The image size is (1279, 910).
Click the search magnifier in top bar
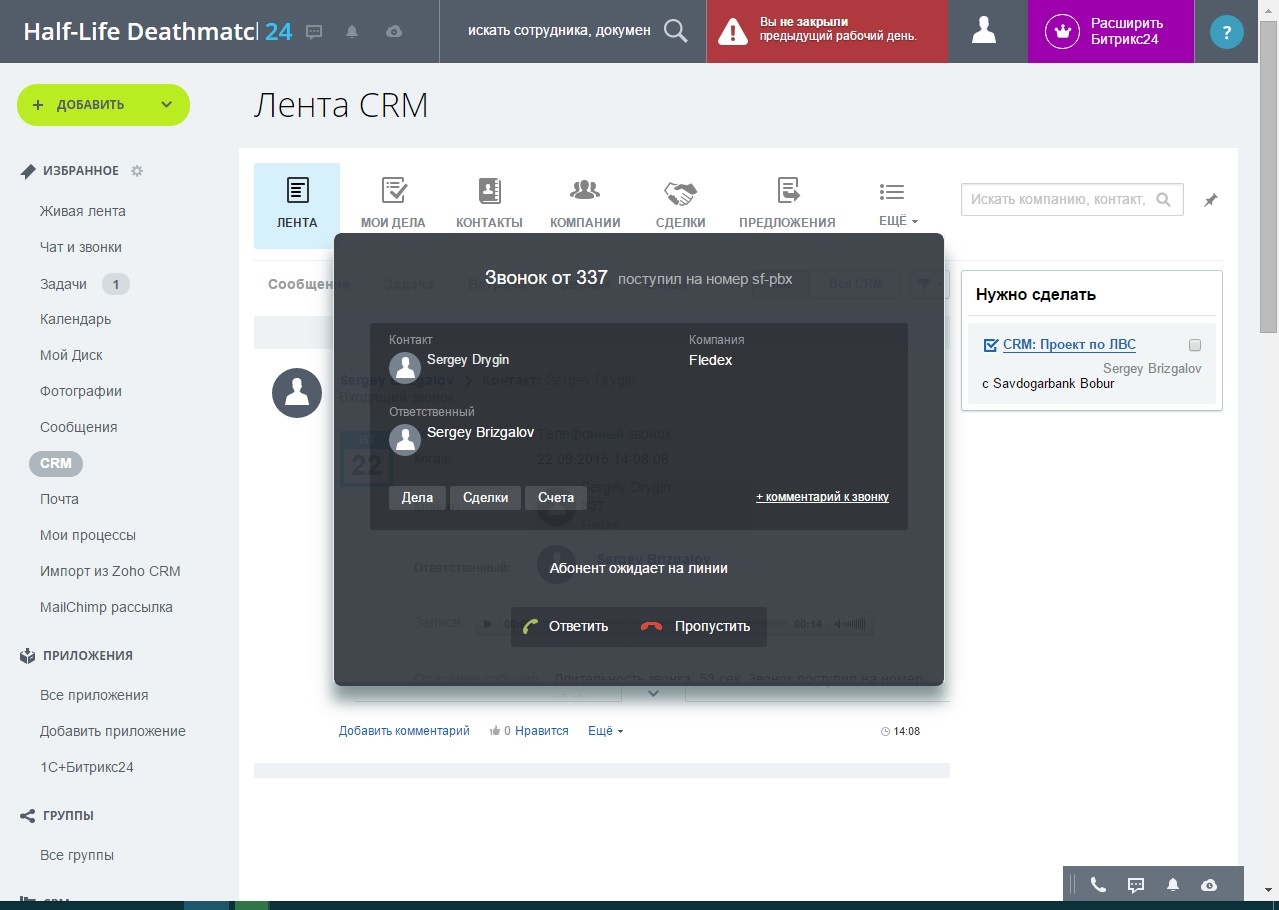(x=676, y=31)
